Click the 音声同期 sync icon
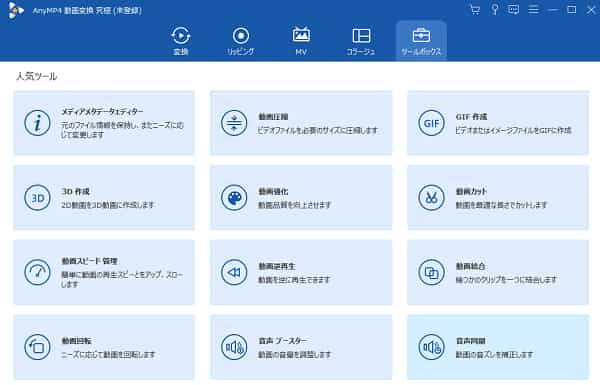 (431, 347)
